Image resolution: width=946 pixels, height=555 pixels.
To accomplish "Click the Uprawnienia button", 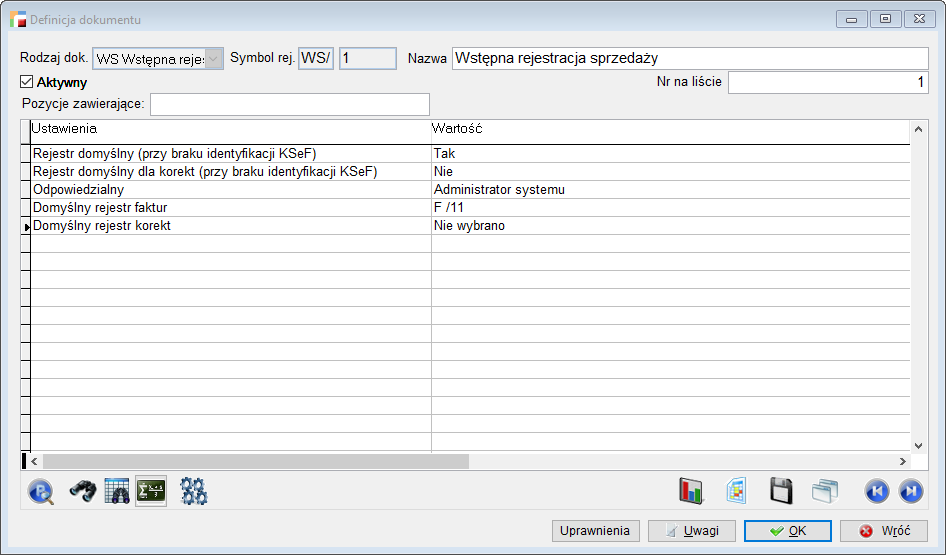I will (595, 531).
